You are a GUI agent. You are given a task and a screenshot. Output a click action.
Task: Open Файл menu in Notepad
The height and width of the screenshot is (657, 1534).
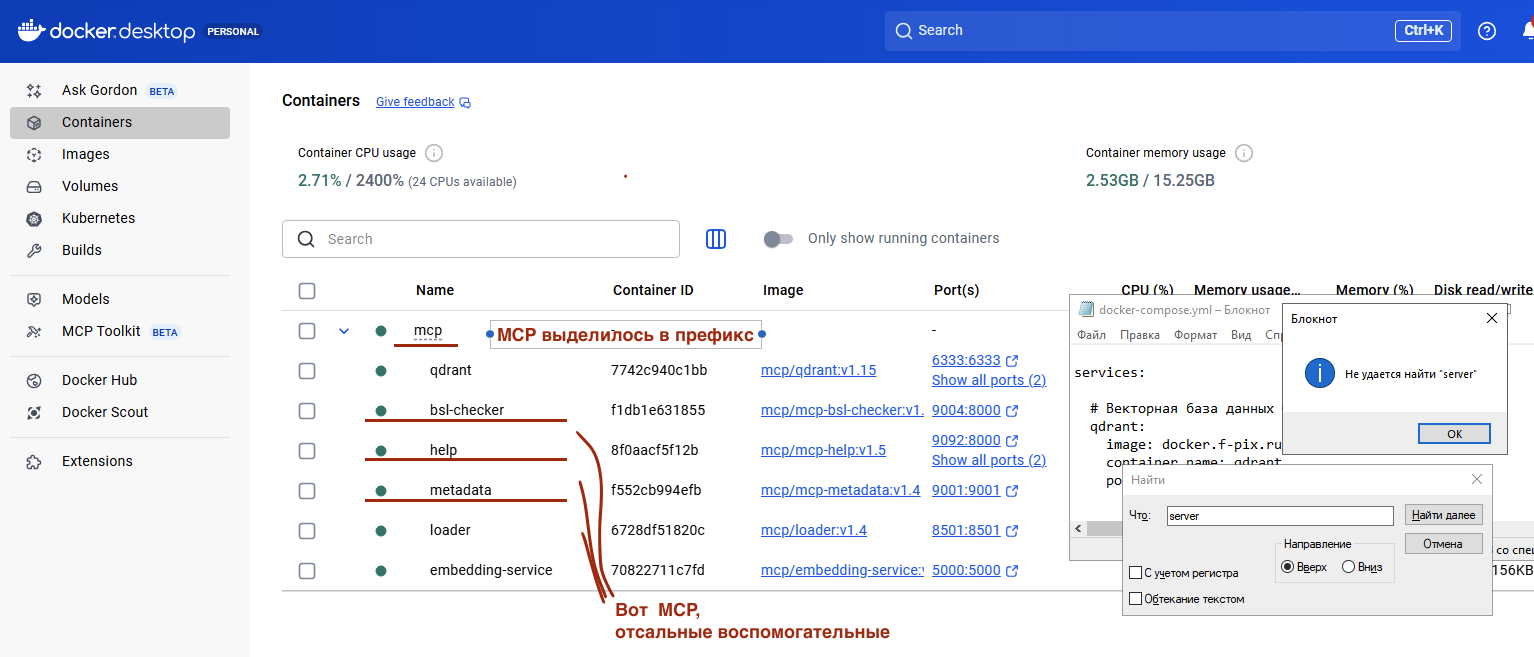[x=1092, y=335]
